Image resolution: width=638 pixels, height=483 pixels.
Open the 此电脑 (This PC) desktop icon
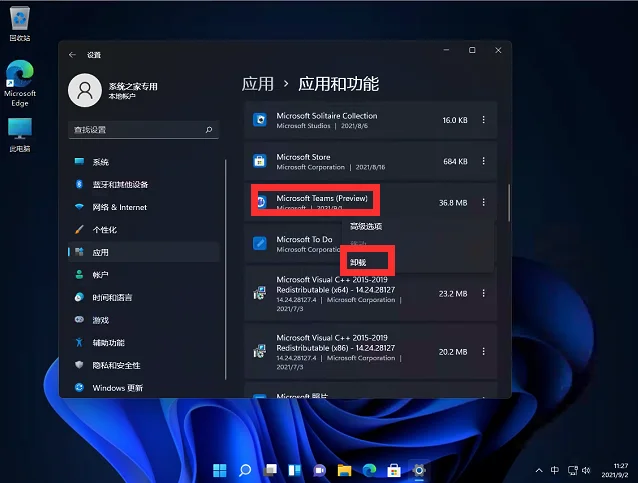pyautogui.click(x=20, y=135)
